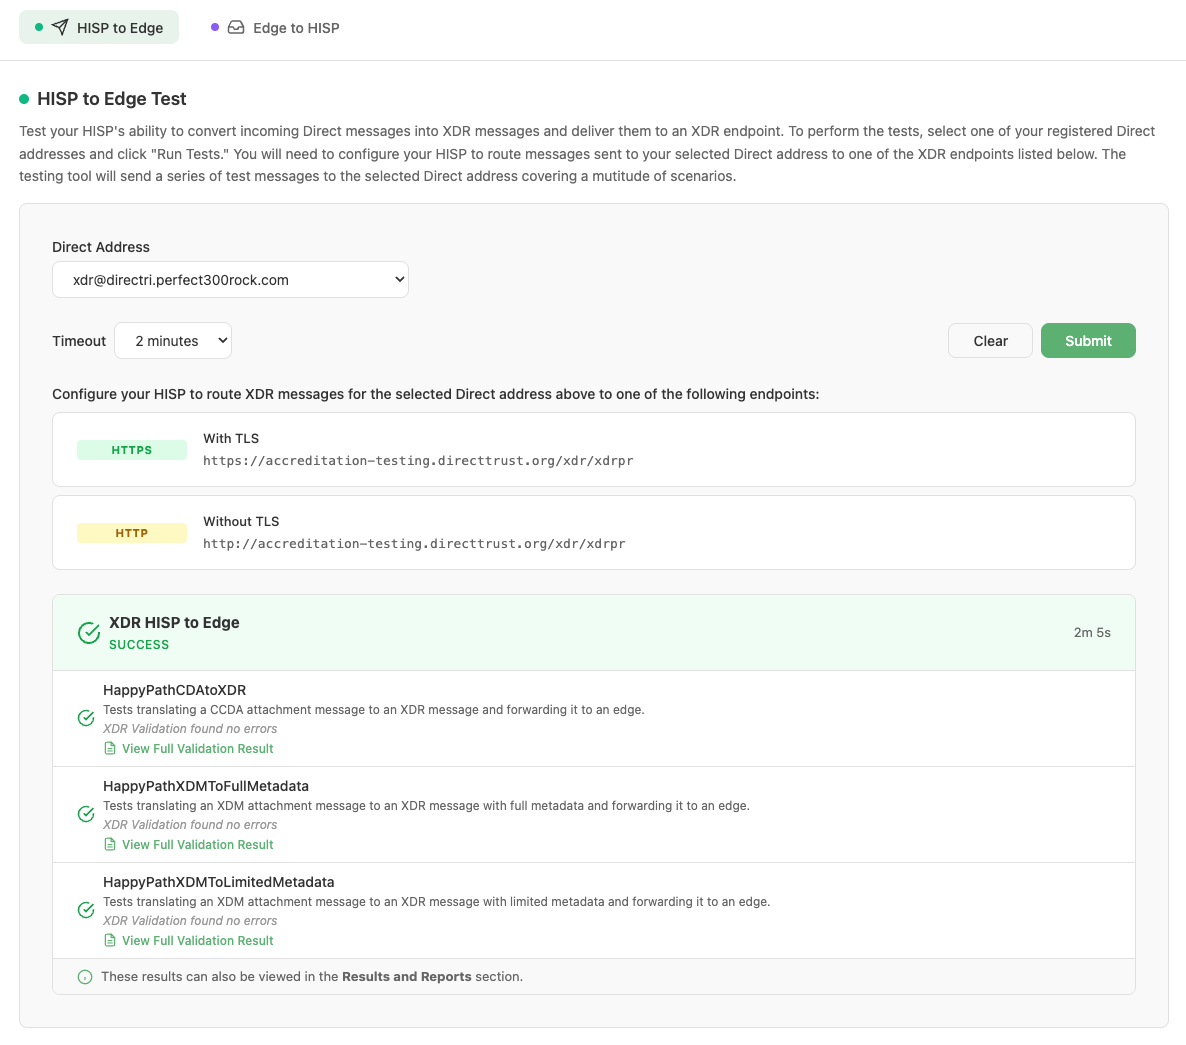
Task: Click the HTTPS badge
Action: click(132, 450)
